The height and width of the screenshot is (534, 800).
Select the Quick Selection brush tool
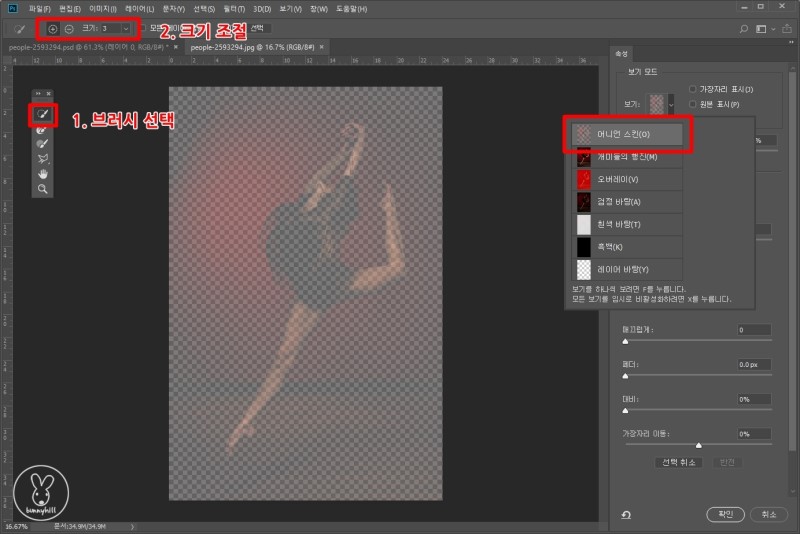(43, 115)
